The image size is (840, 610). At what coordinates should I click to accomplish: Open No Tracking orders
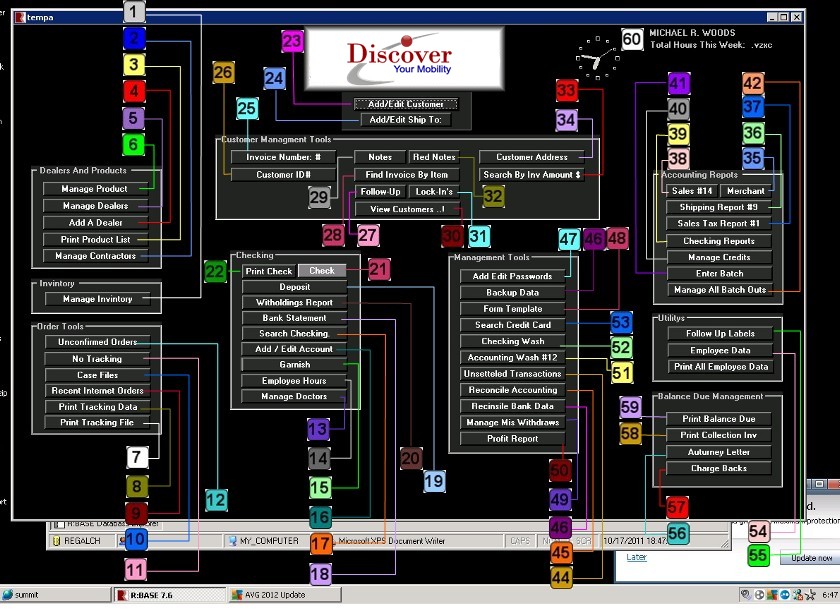click(x=98, y=359)
